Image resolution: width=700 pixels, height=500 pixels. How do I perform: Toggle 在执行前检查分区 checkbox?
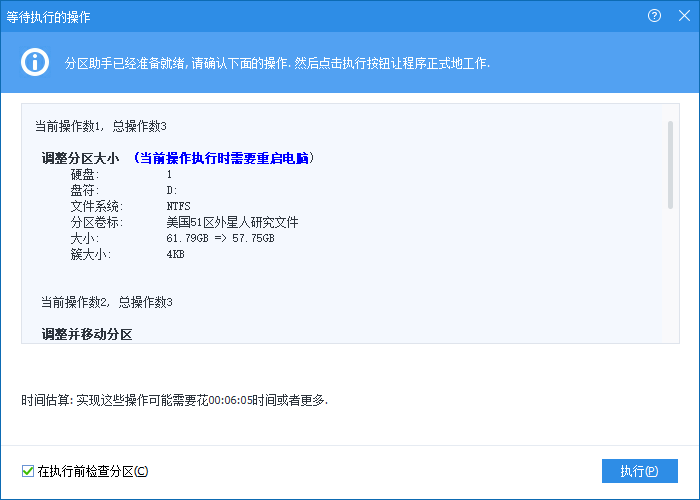28,471
